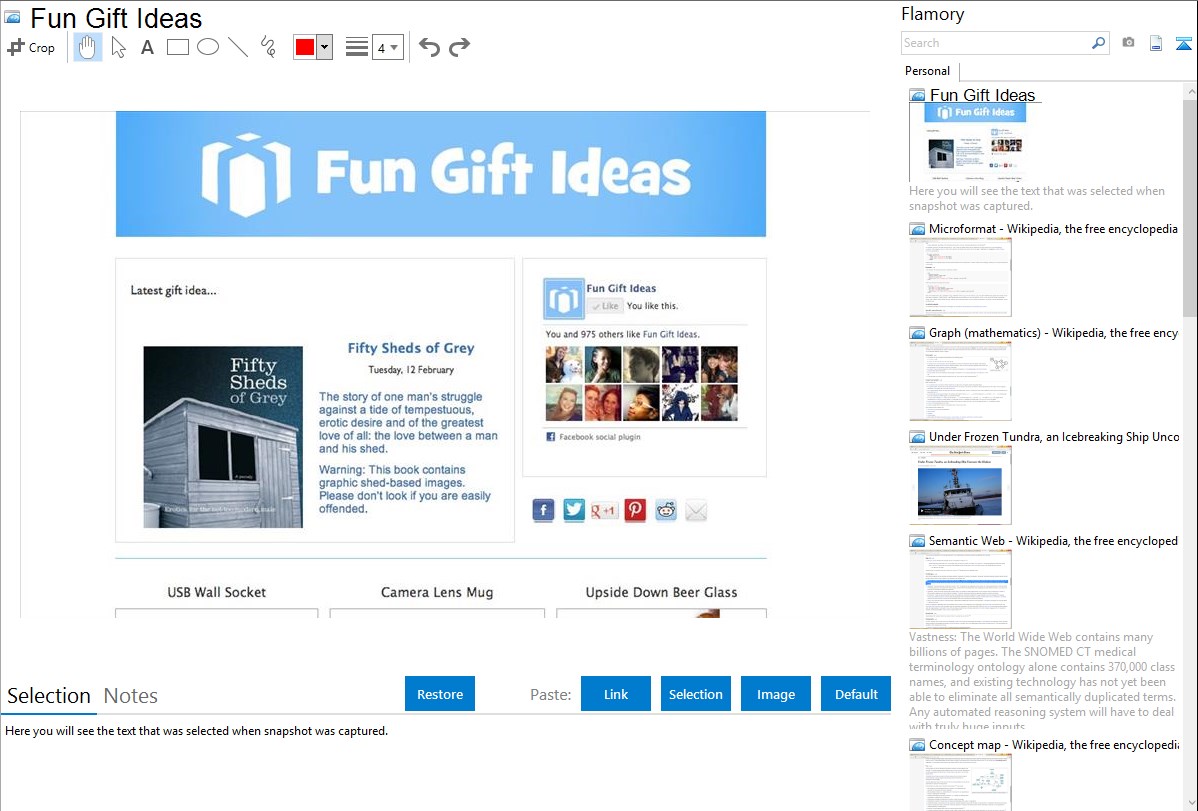Open the Upside Down Beer Glass heading
The image size is (1198, 811).
662,592
